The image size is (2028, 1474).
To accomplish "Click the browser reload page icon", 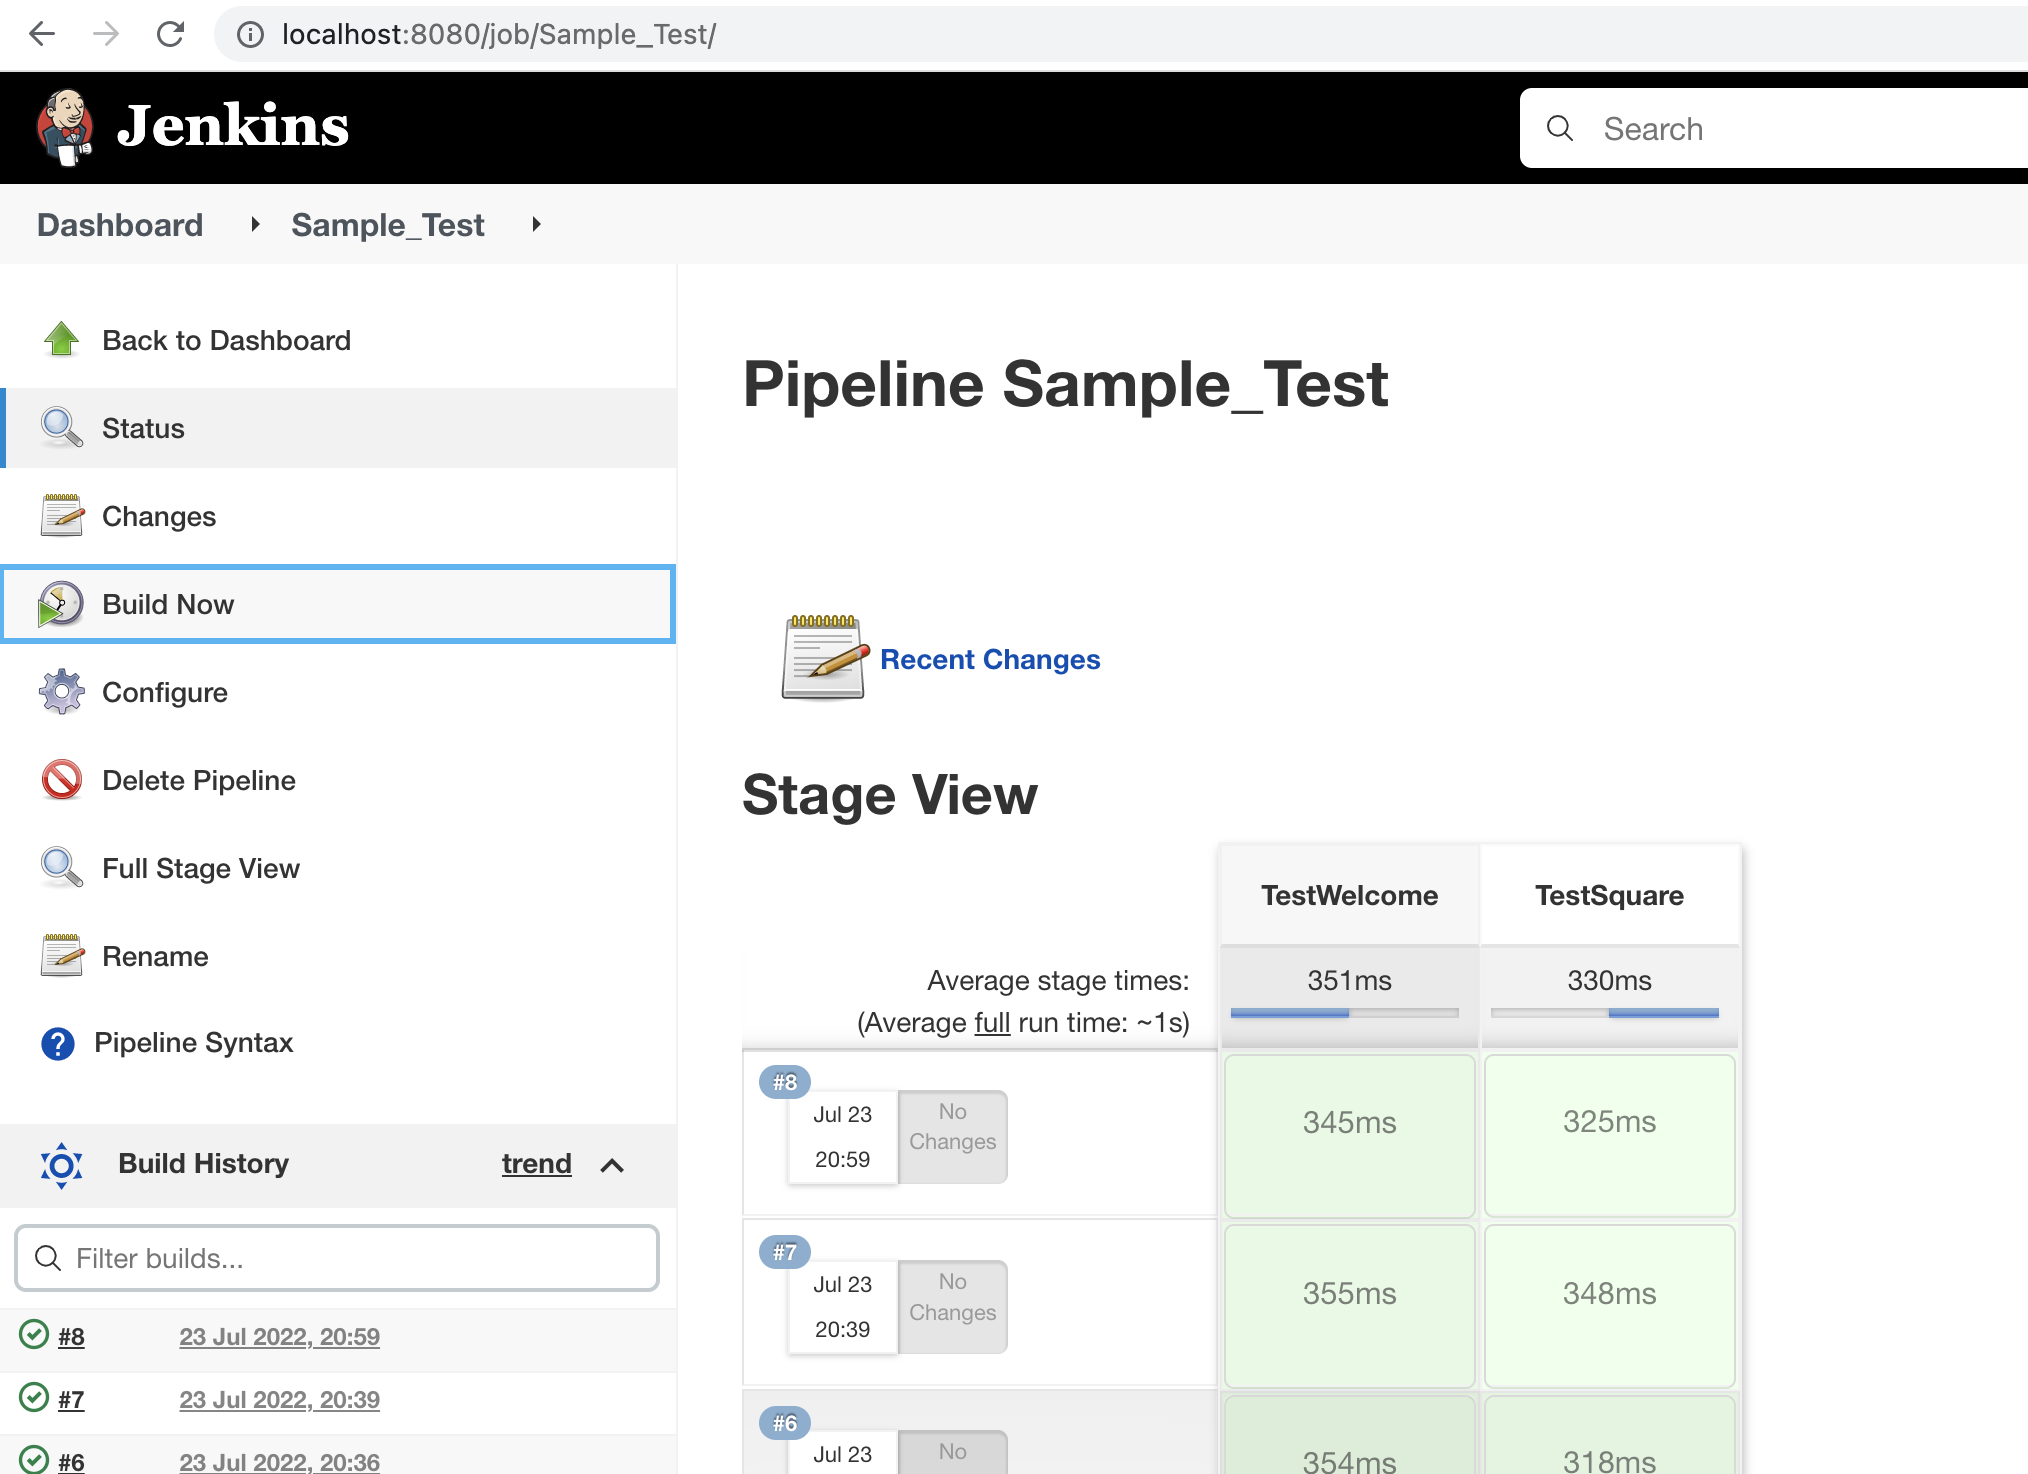I will [171, 34].
